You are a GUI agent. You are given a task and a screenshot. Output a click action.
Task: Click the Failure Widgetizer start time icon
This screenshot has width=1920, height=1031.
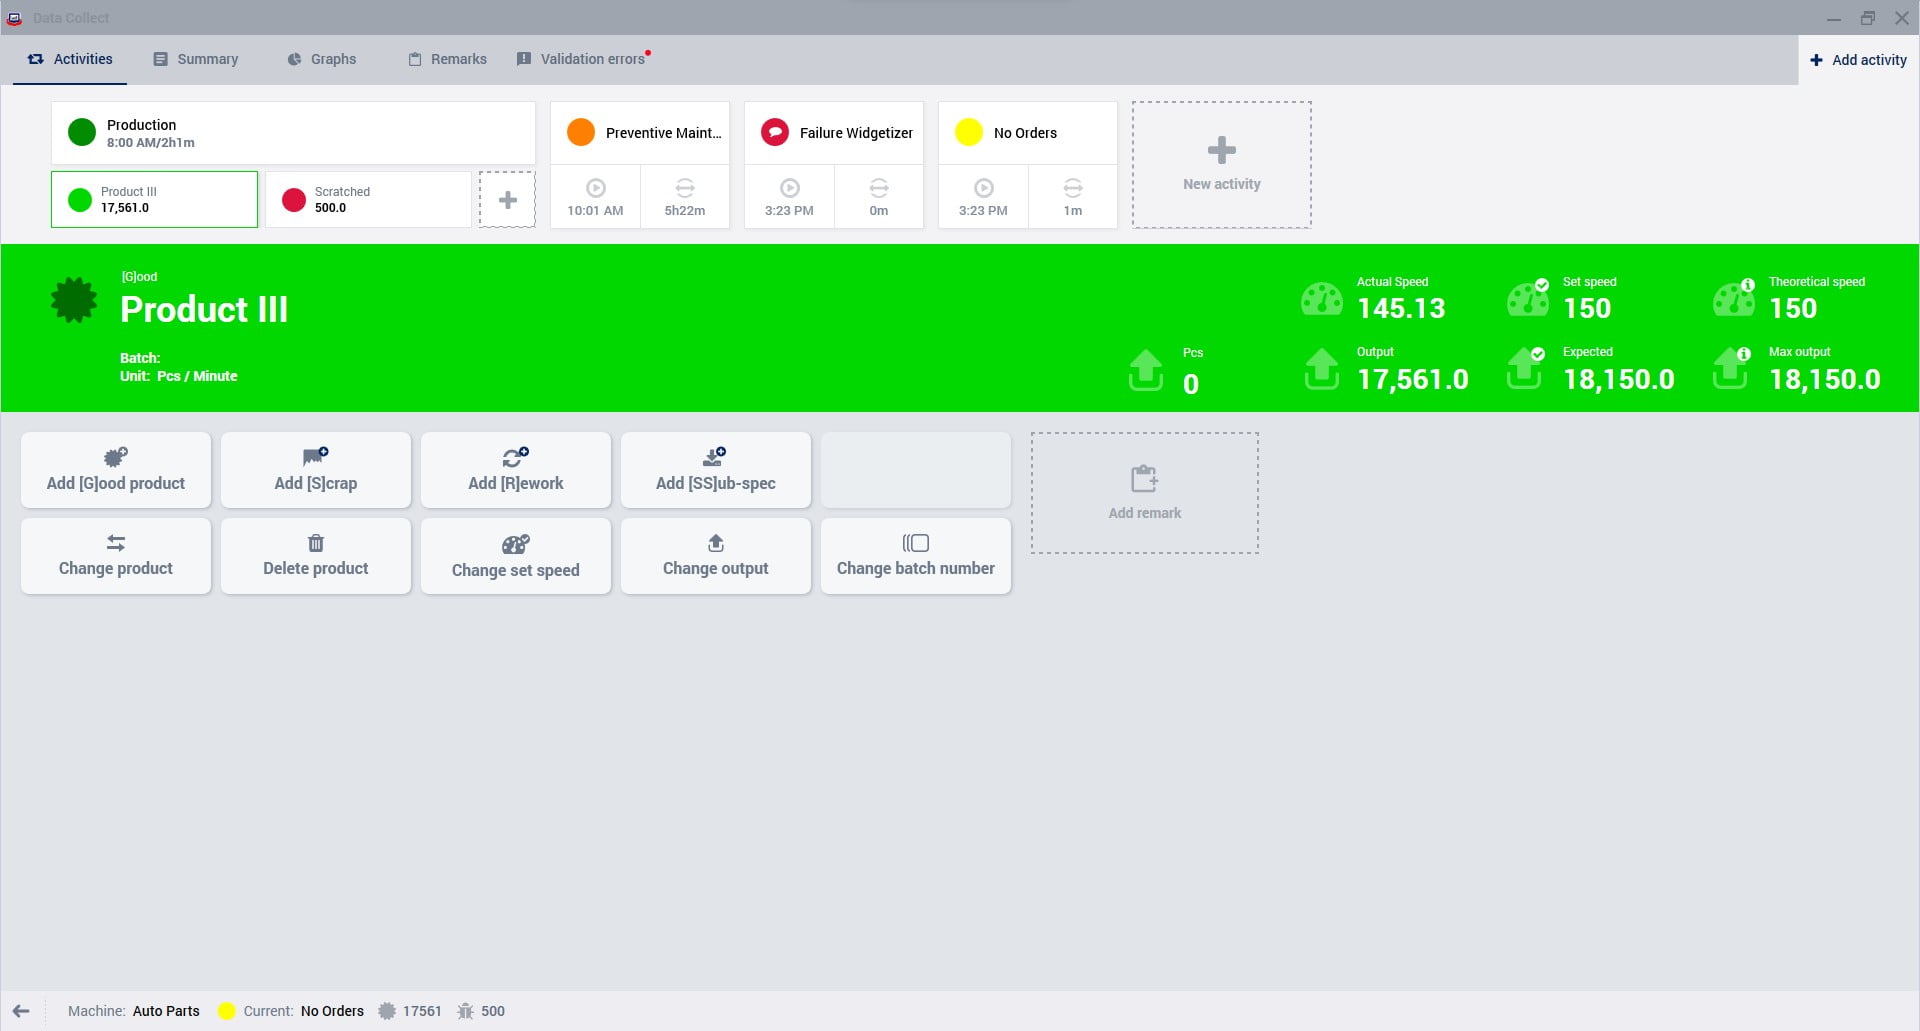pyautogui.click(x=789, y=188)
